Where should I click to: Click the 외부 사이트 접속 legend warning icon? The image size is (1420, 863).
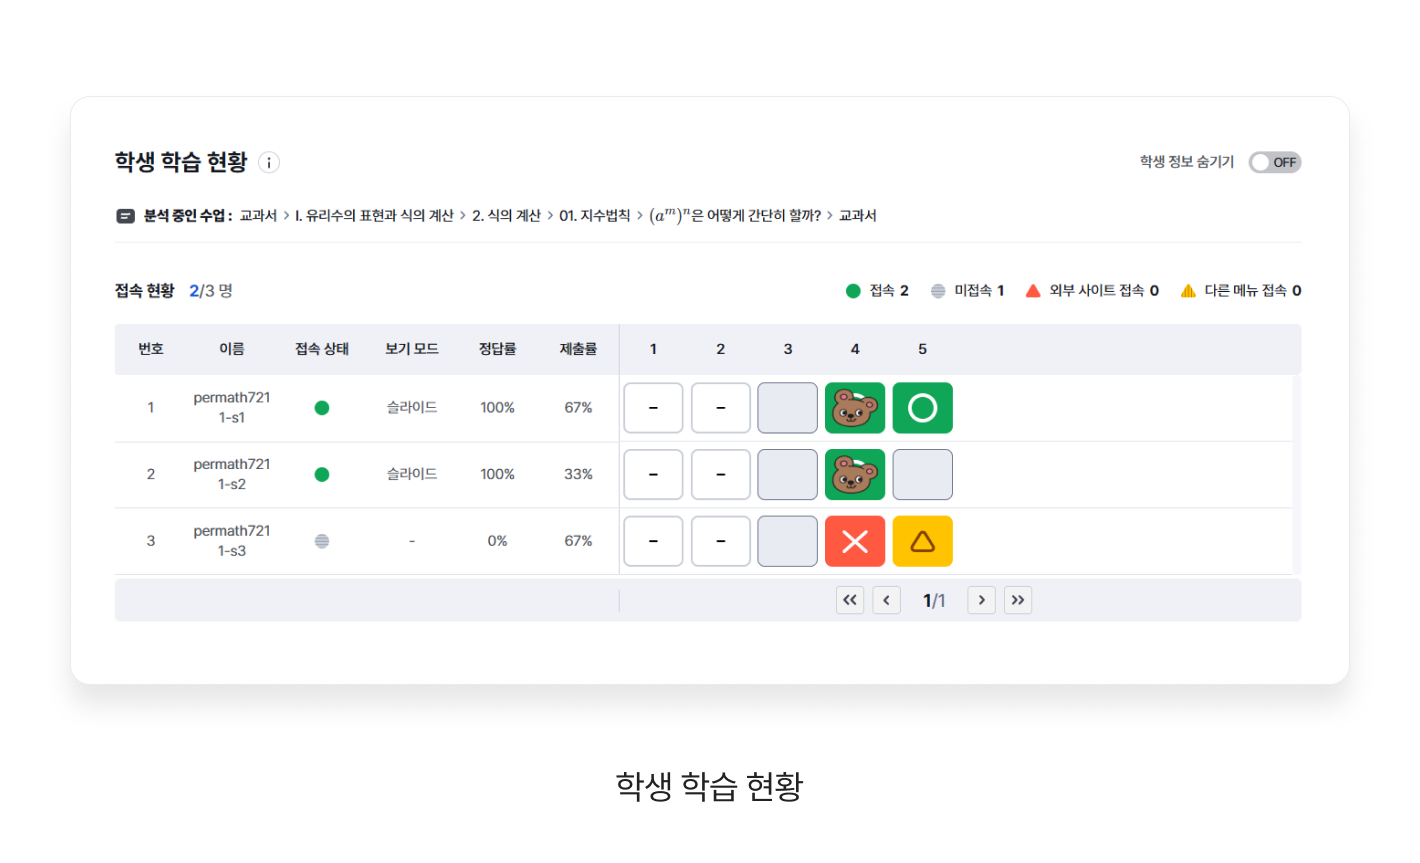pyautogui.click(x=1034, y=291)
